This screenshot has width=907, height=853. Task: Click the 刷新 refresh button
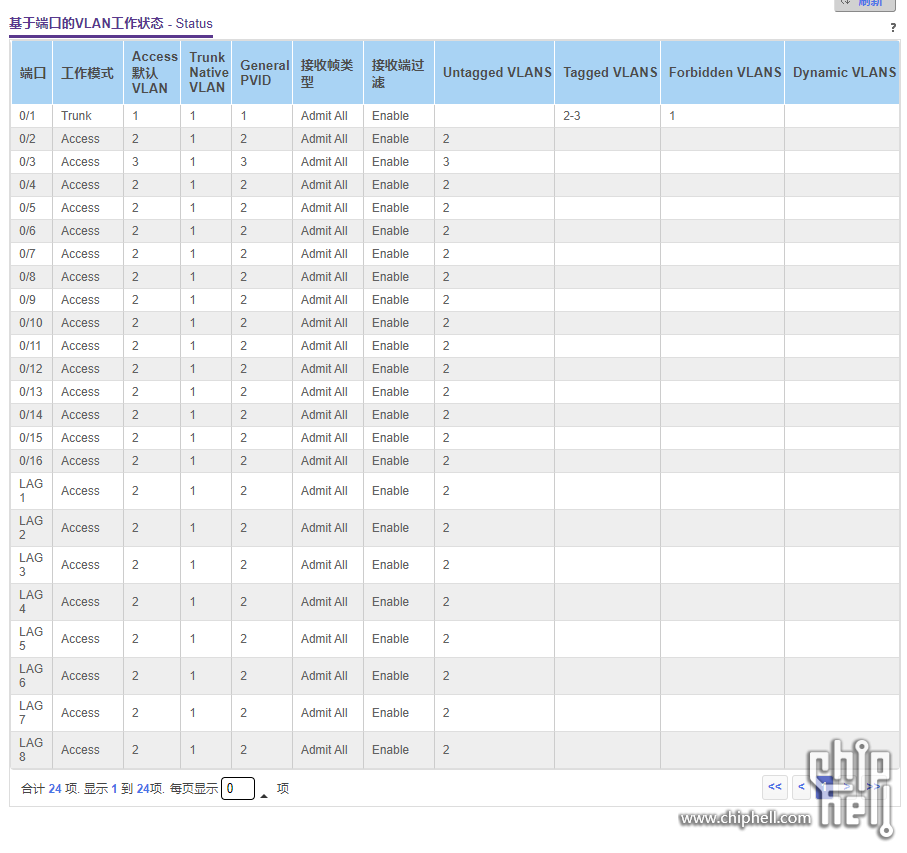(864, 3)
